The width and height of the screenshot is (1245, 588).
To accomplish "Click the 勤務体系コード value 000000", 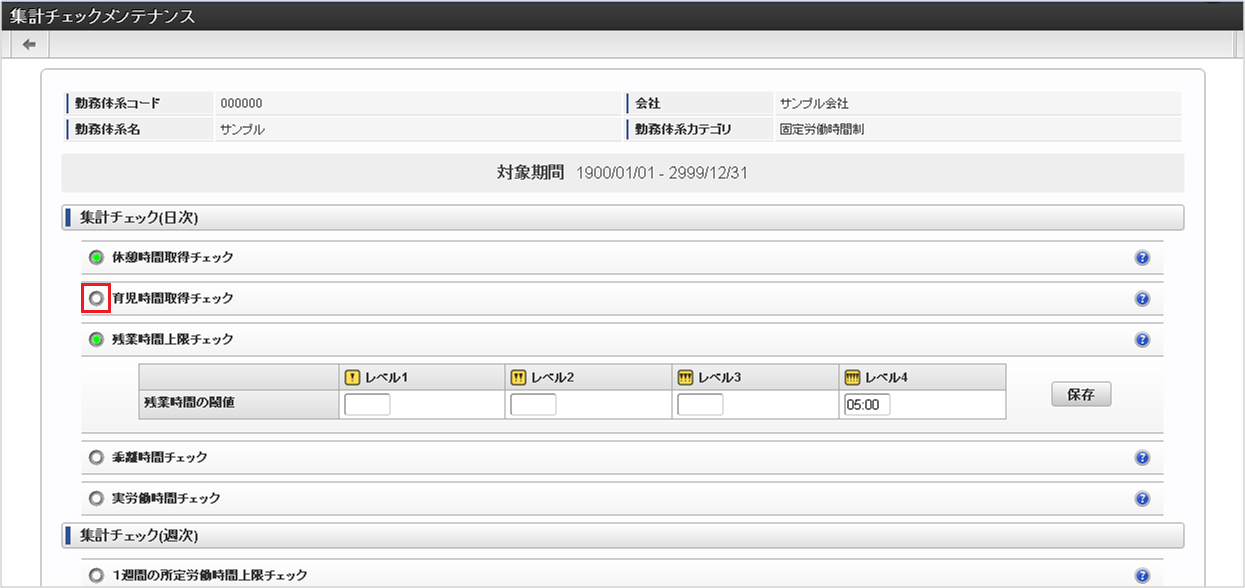I will pyautogui.click(x=241, y=104).
